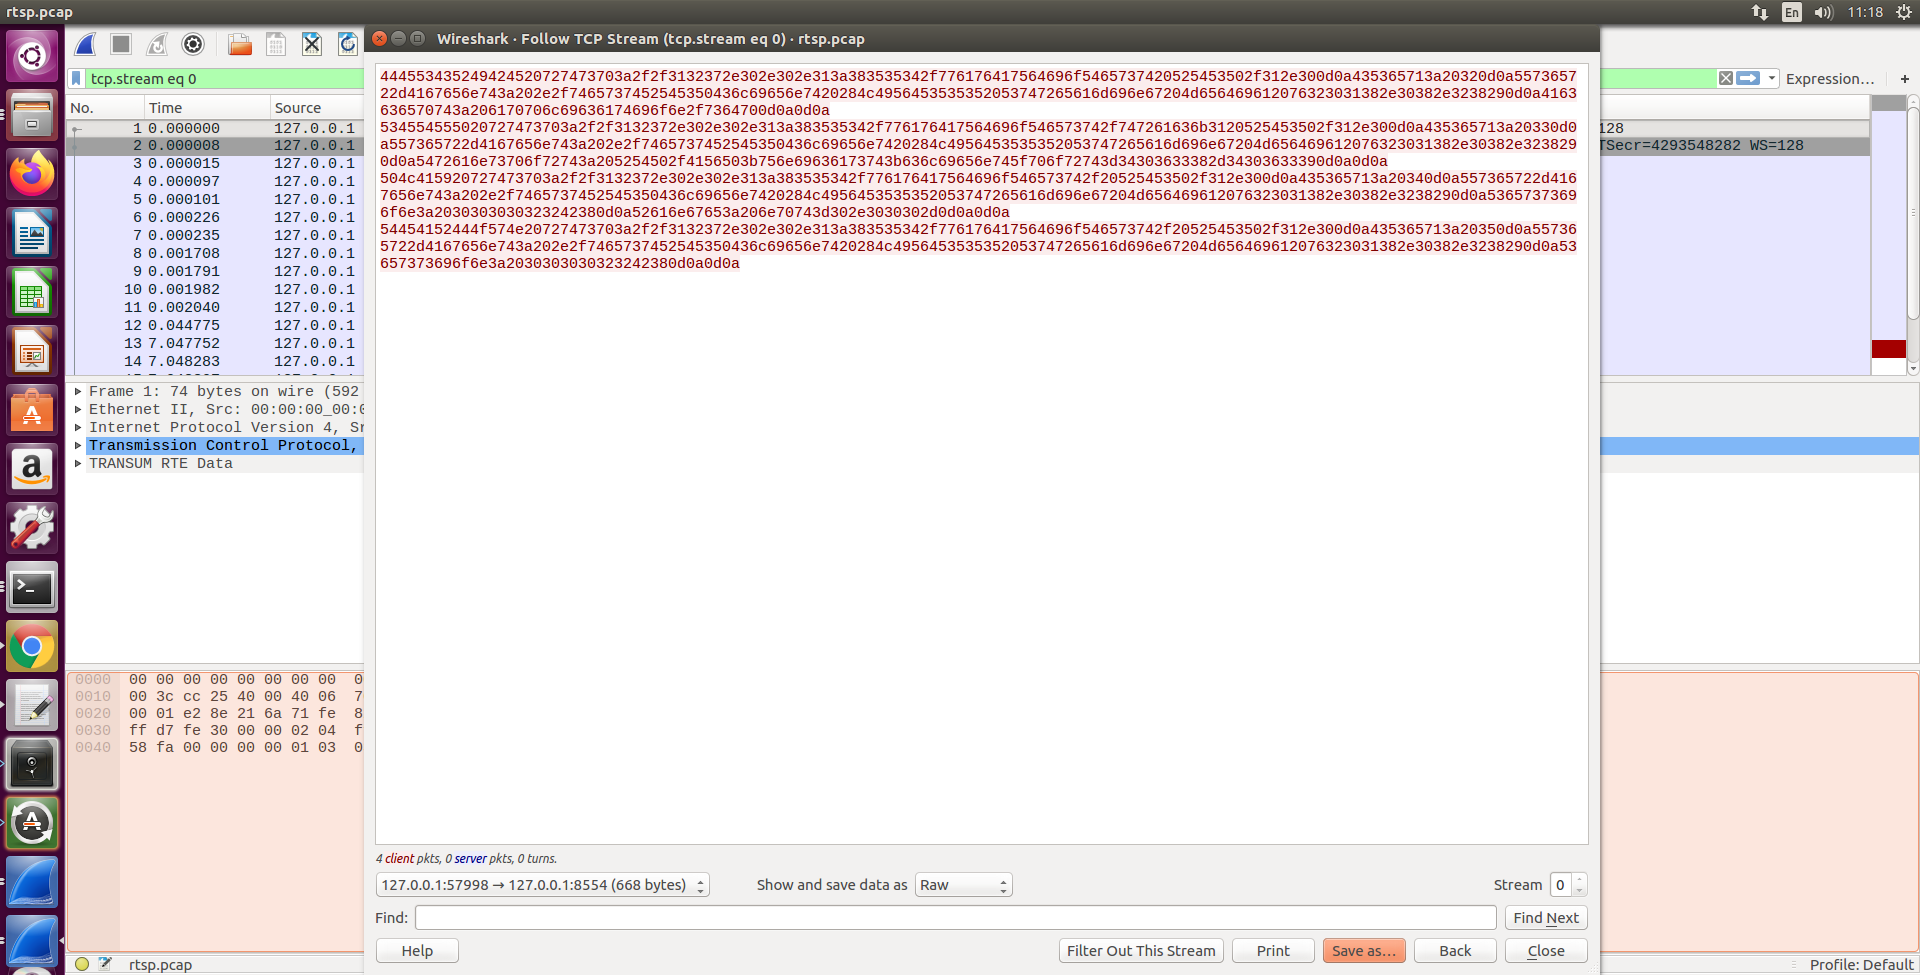Open the Amazon launcher icon

(32, 469)
